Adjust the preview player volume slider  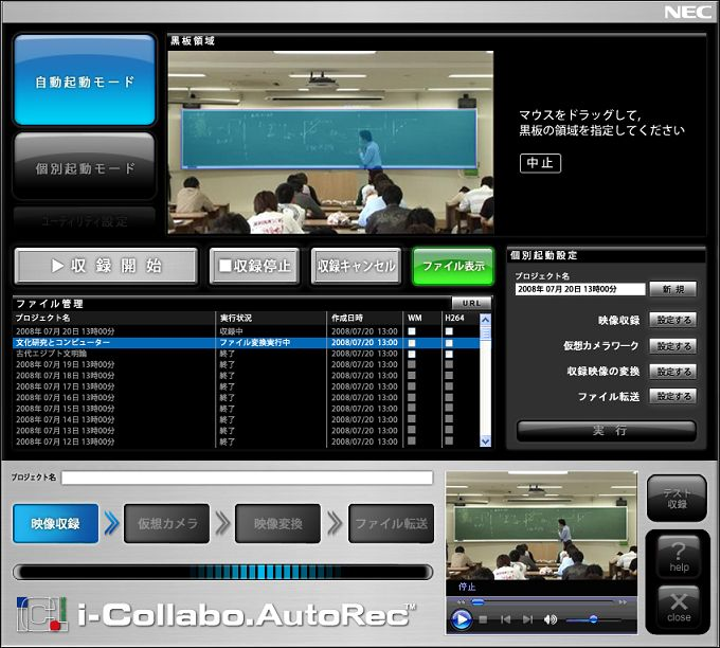tap(593, 620)
